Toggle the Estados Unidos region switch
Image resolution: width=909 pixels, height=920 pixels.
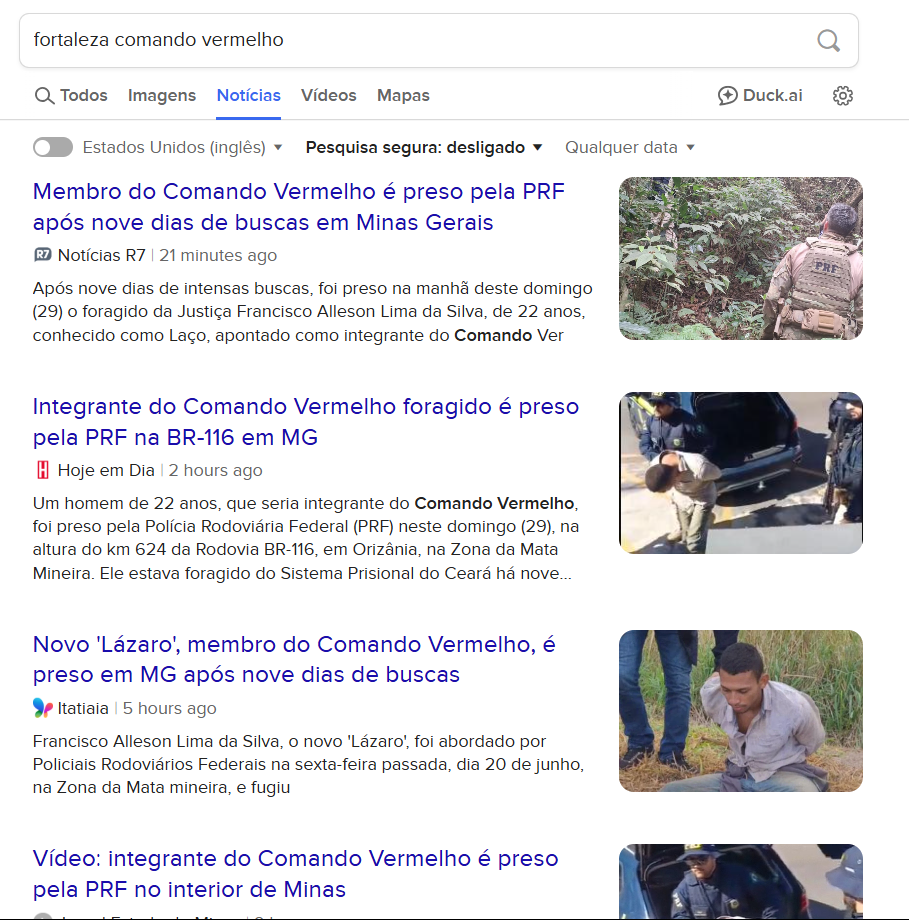tap(53, 147)
